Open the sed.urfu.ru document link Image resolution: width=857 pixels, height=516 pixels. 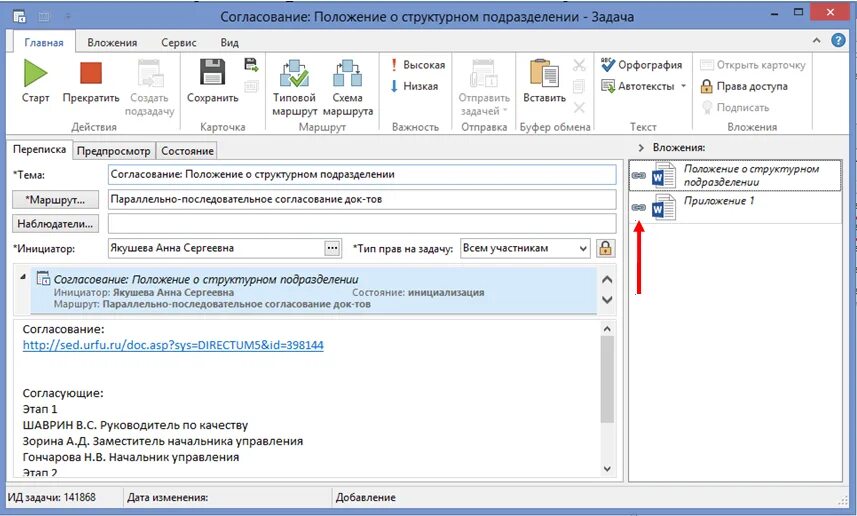pos(173,345)
